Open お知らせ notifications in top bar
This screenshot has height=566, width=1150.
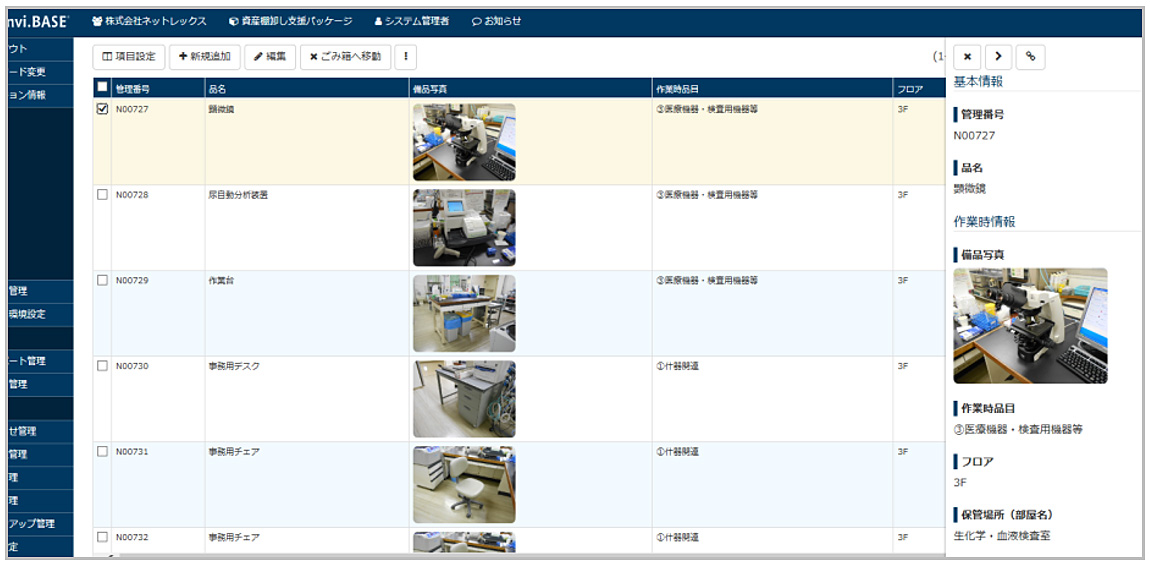click(497, 21)
